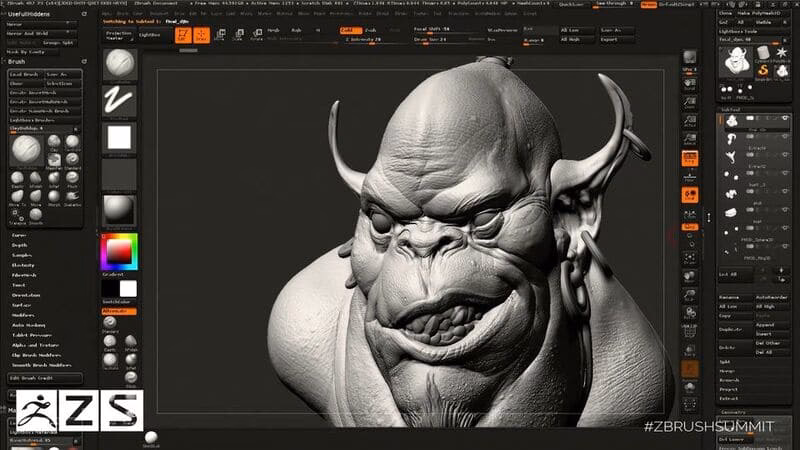Click Lightbox Brushes button
This screenshot has width=800, height=450.
click(x=45, y=120)
